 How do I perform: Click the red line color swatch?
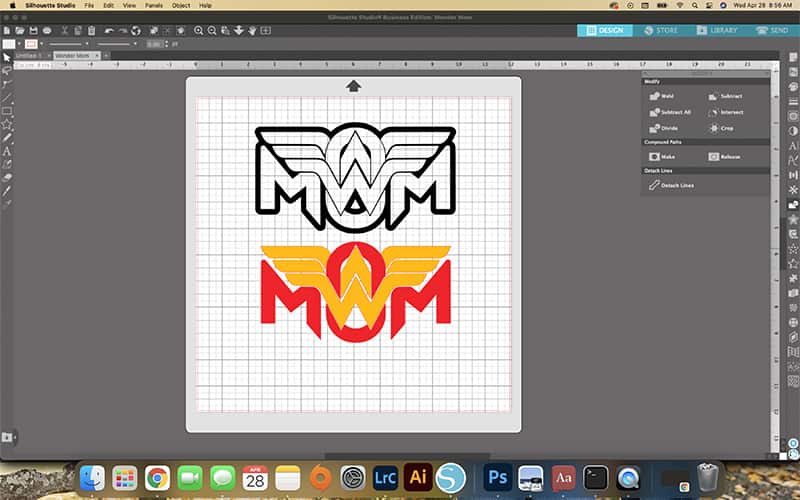(31, 44)
